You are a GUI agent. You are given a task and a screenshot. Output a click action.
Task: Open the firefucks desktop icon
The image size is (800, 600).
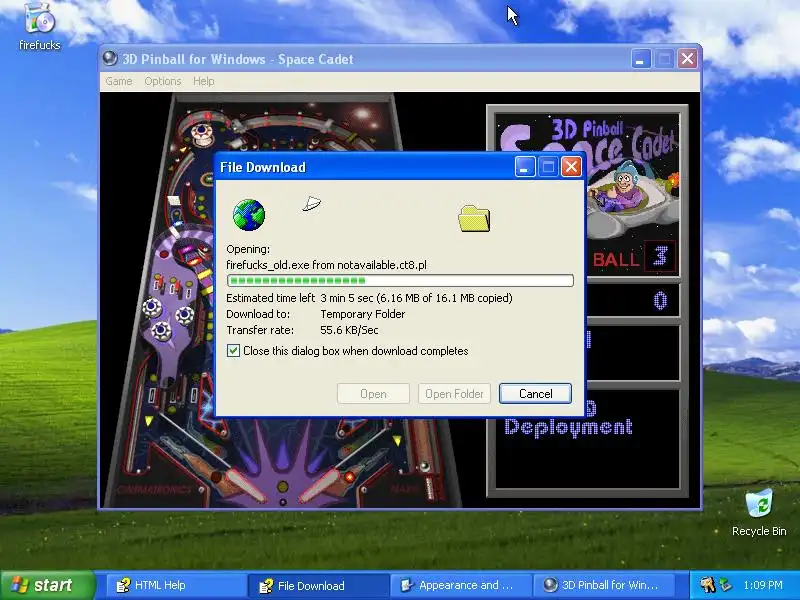39,26
